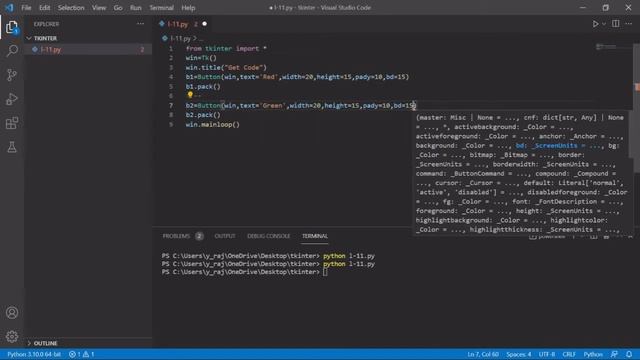The image size is (640, 360).
Task: Click Ln 7, Col 60 in status bar
Action: tap(483, 354)
